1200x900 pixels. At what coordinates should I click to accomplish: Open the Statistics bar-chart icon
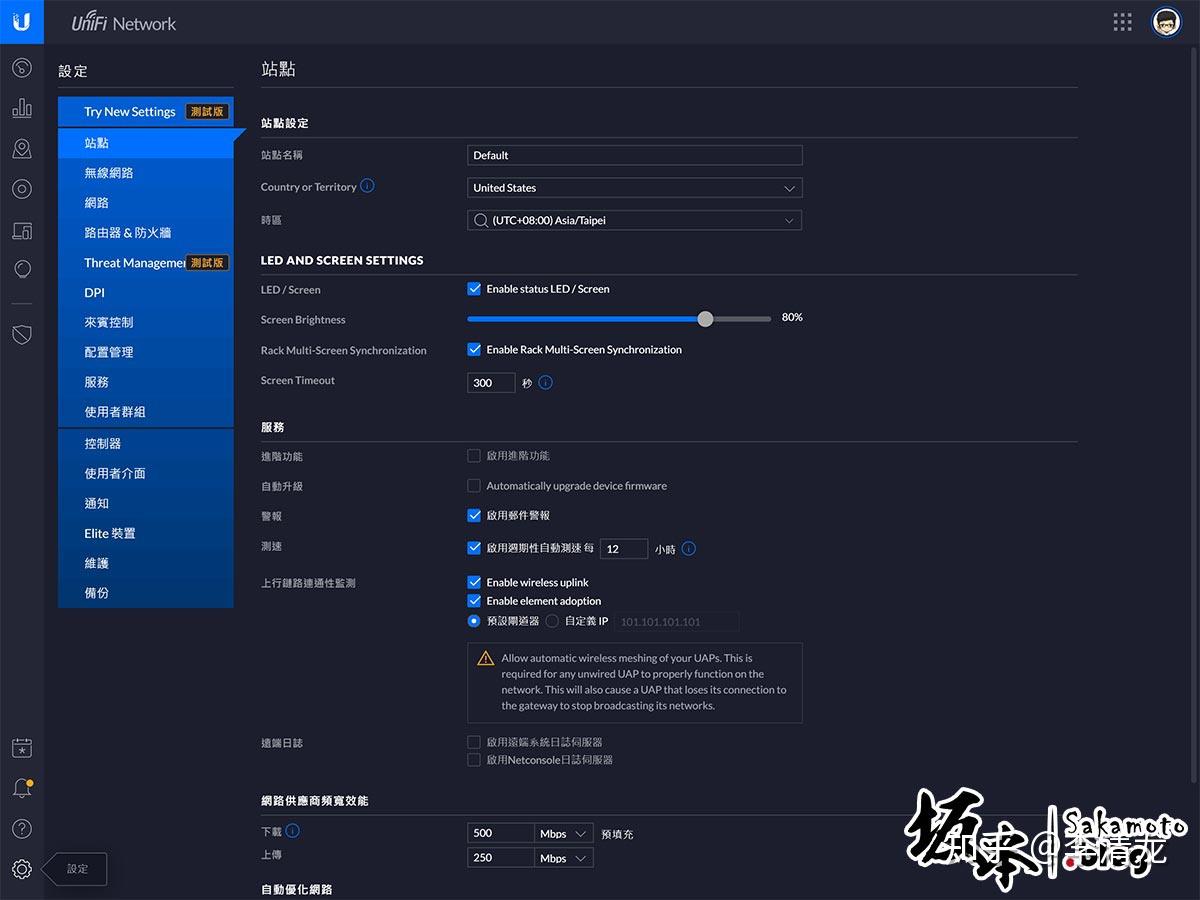pyautogui.click(x=22, y=107)
